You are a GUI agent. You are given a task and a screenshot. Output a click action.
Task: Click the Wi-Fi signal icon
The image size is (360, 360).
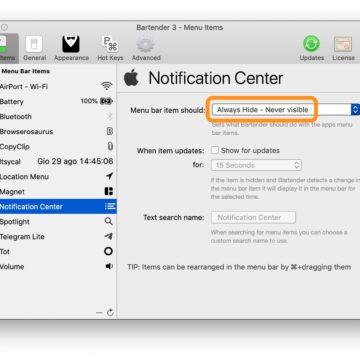tap(107, 86)
